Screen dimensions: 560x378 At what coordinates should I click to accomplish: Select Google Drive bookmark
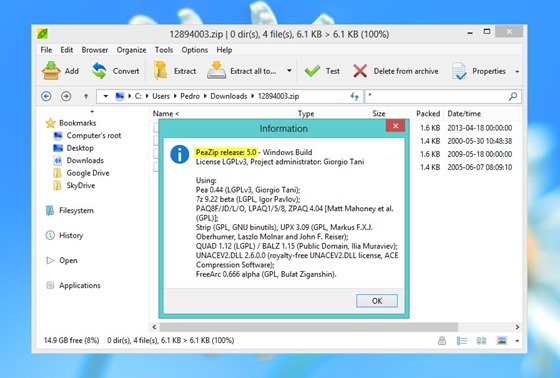tap(88, 173)
